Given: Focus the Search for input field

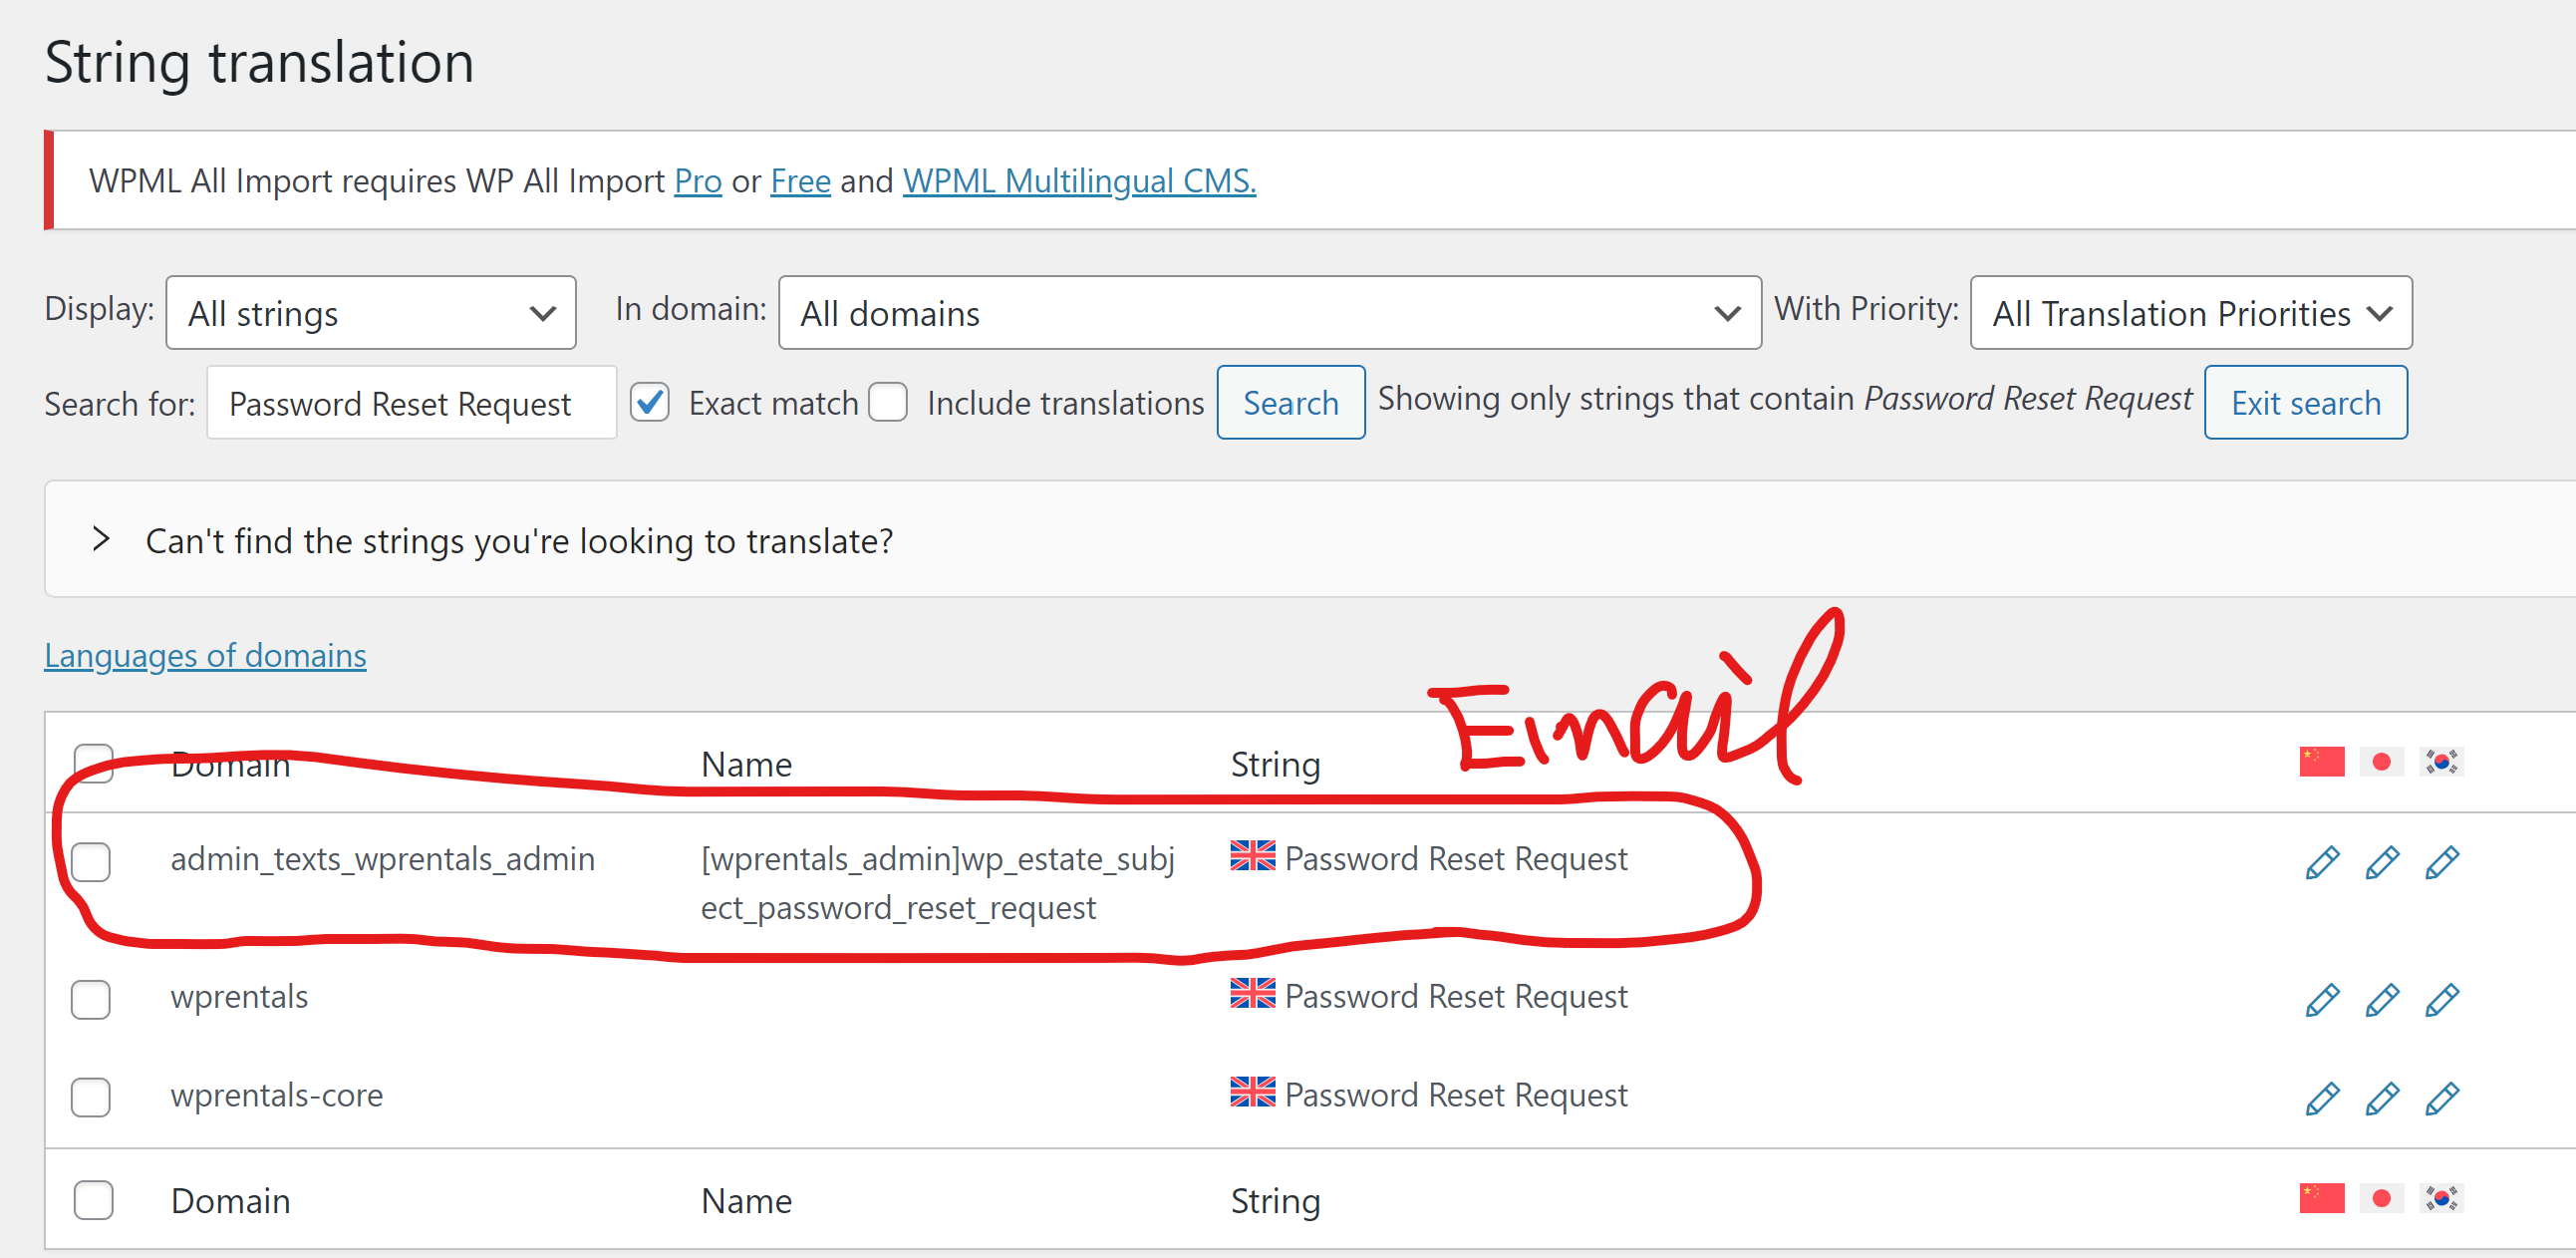Looking at the screenshot, I should click(x=411, y=402).
